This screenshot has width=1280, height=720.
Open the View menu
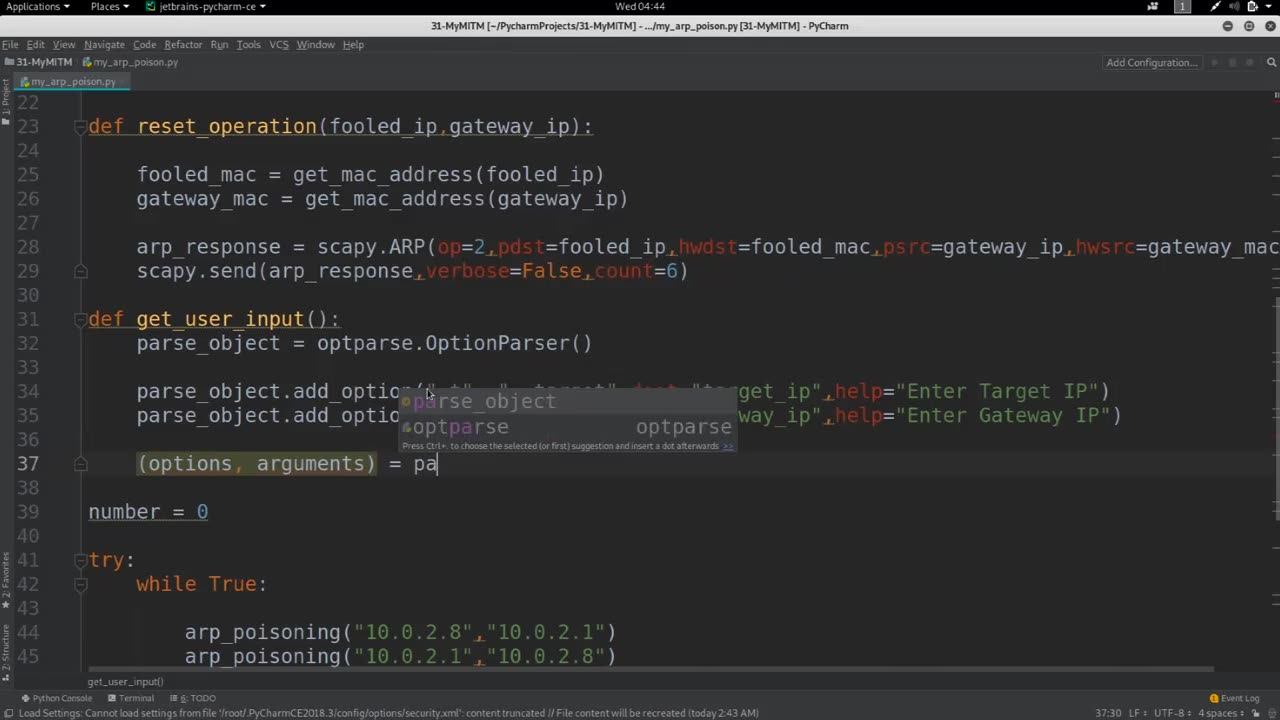pyautogui.click(x=64, y=44)
